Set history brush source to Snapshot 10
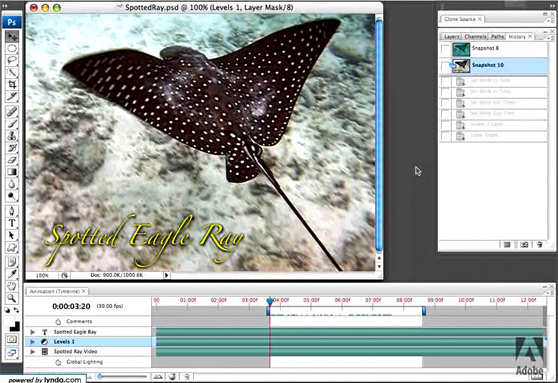558x383 pixels. (x=445, y=65)
